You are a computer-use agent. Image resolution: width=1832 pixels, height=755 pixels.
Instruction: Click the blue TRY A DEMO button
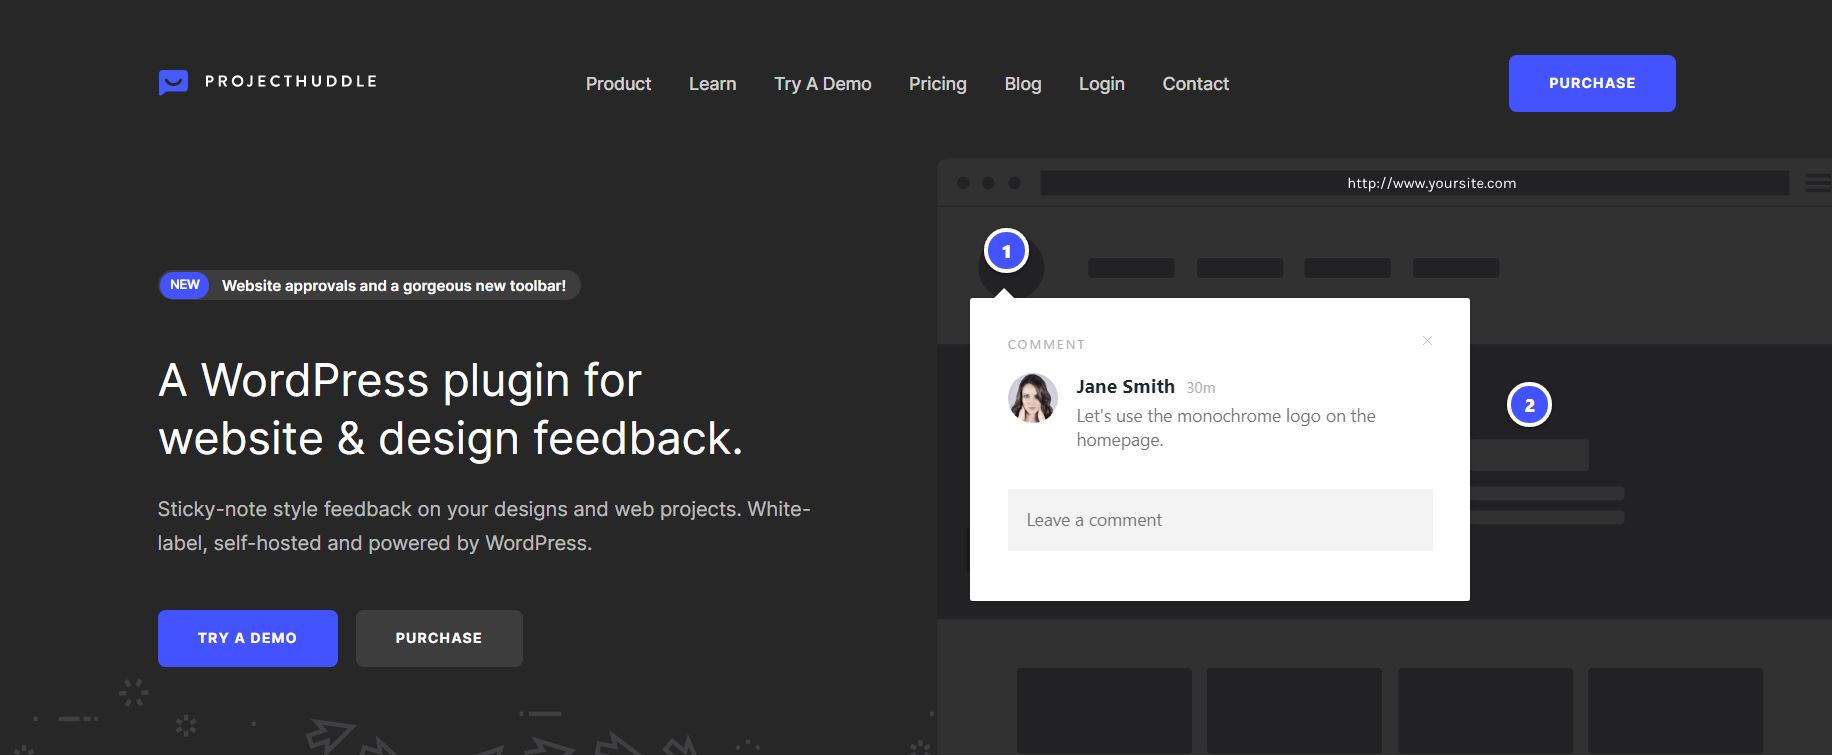tap(247, 638)
